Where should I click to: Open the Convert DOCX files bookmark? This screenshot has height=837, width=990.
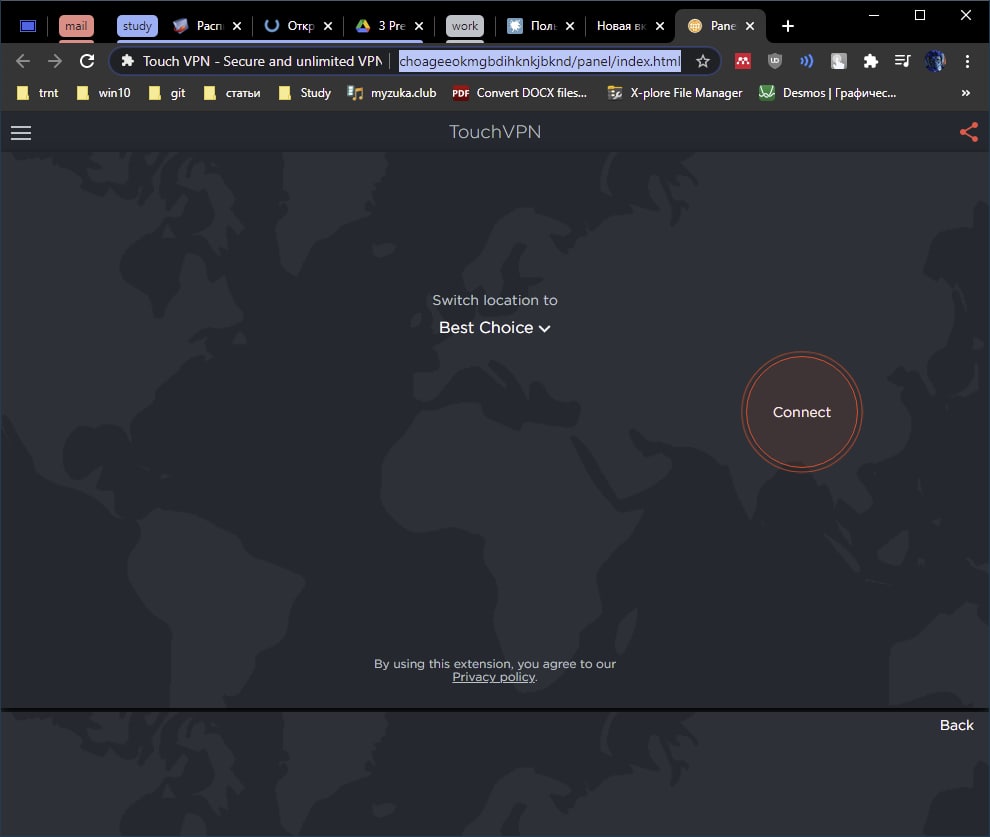[x=520, y=93]
